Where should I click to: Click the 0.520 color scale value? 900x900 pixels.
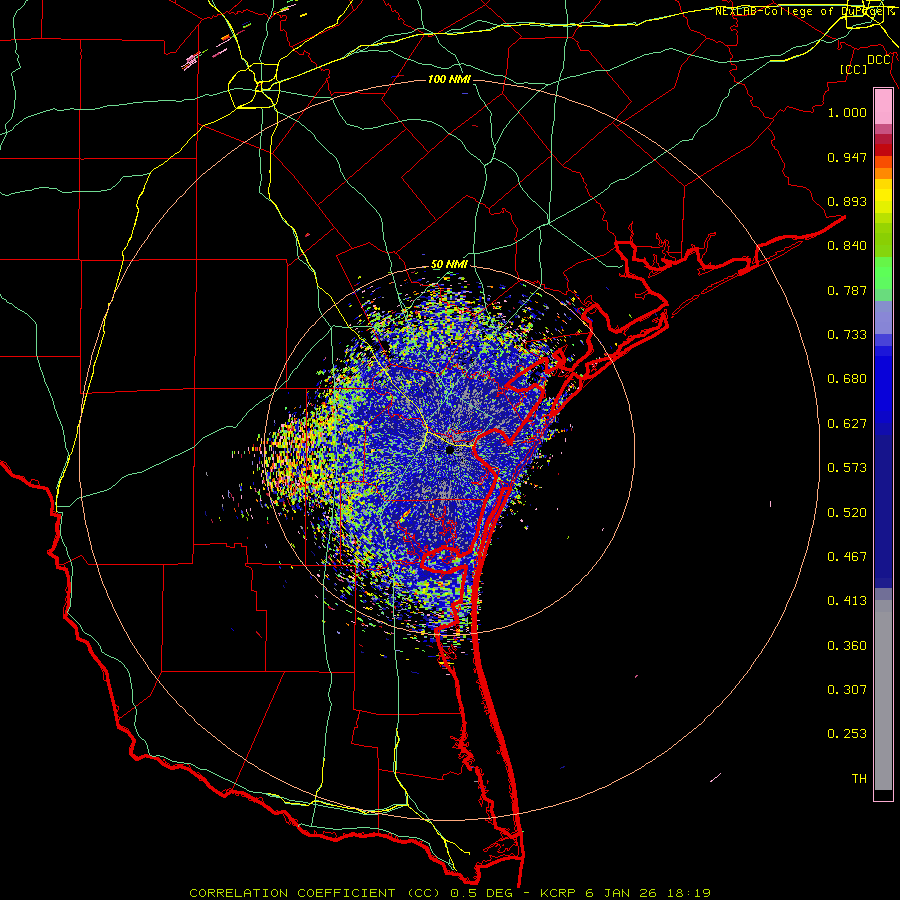click(x=847, y=513)
